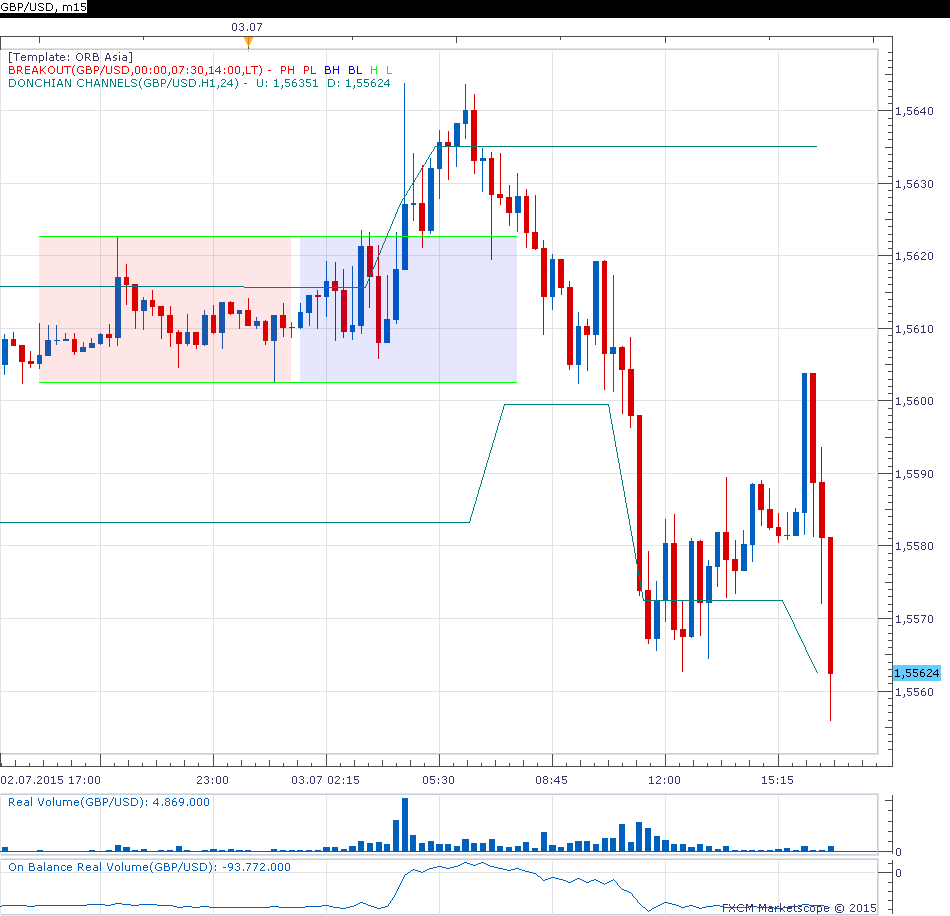
Task: Click the 1,5640 price axis label
Action: pyautogui.click(x=914, y=111)
